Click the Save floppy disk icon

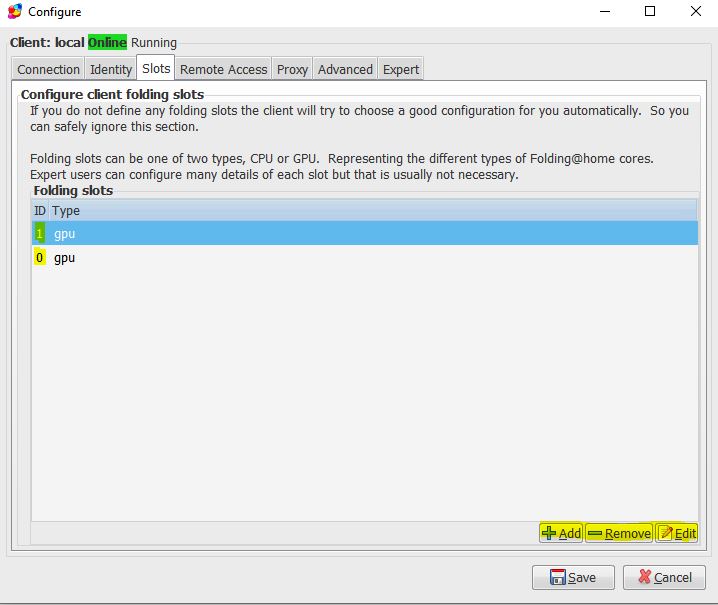553,577
